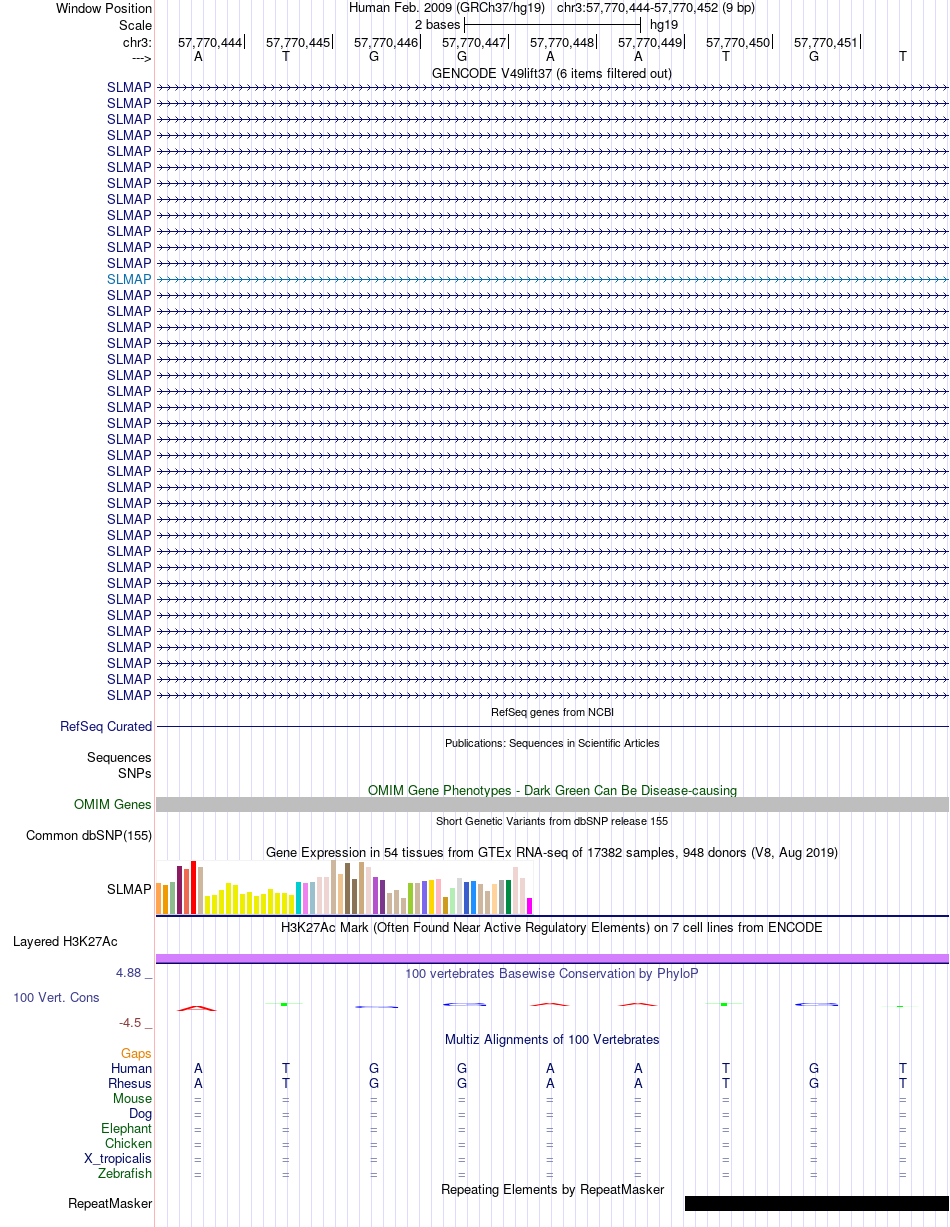Click the tallest bright red GTEx bar

(194, 887)
